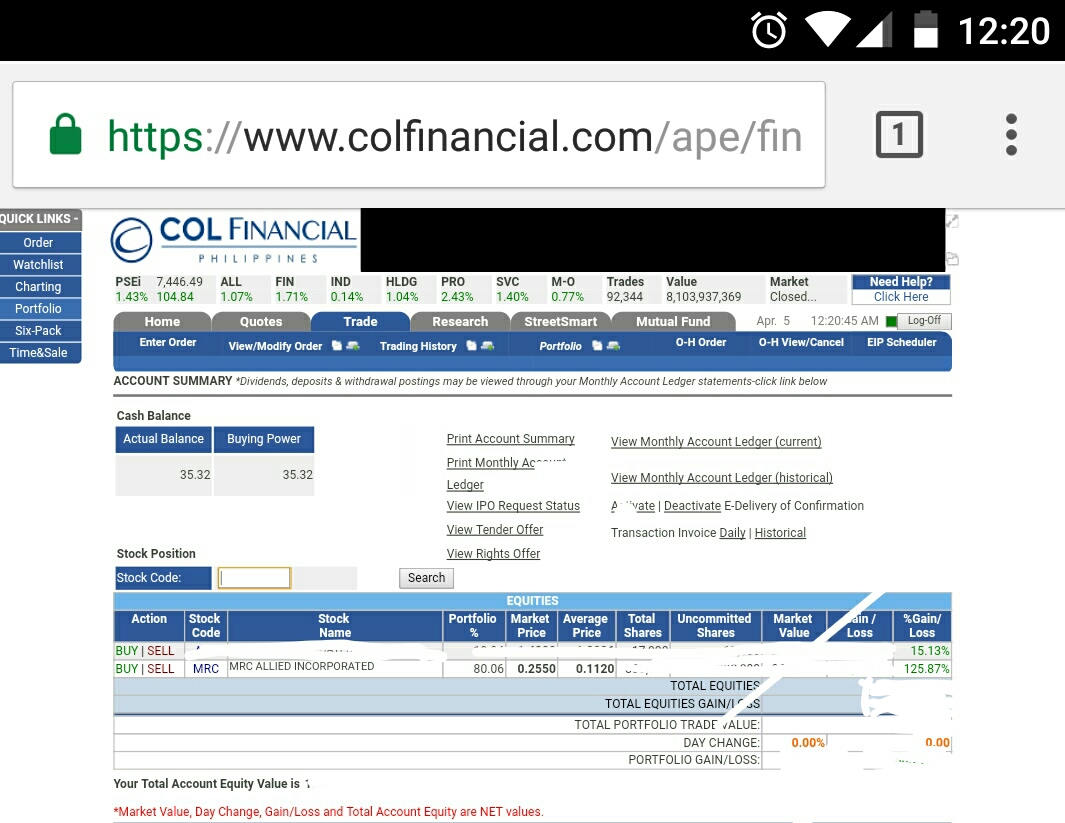Click the expand icon at page top right
1065x823 pixels.
click(x=952, y=221)
